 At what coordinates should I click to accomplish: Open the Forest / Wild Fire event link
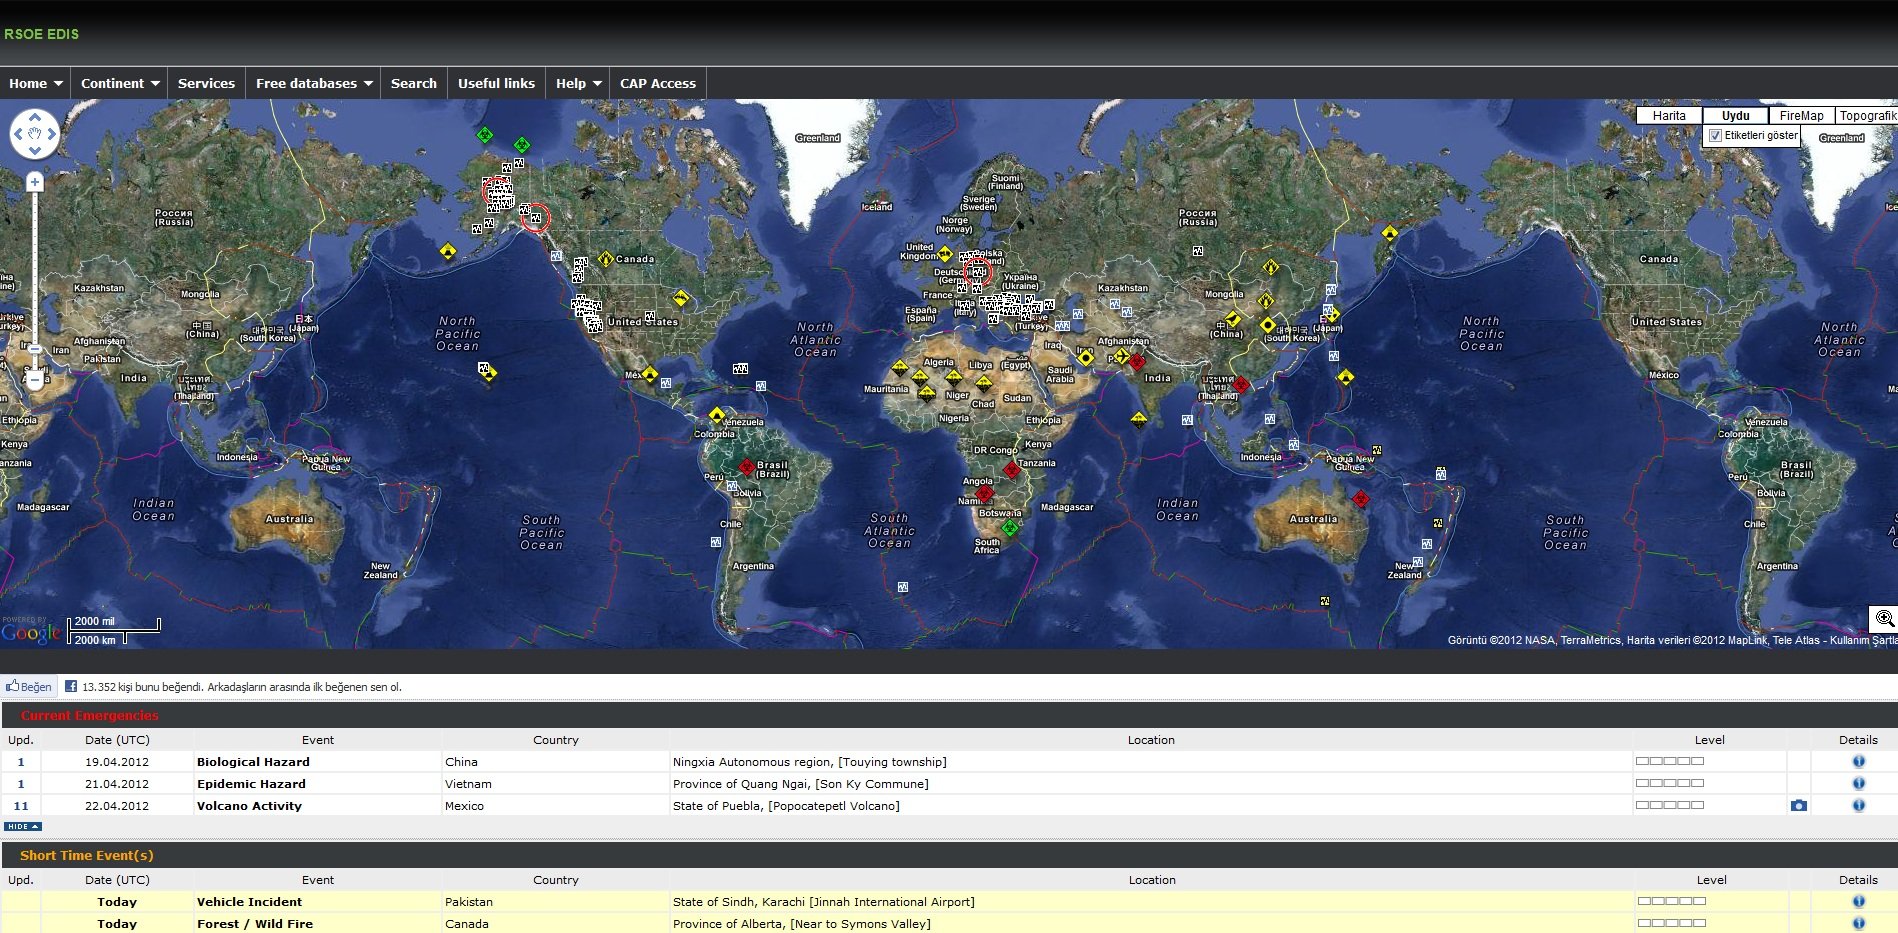coord(255,924)
